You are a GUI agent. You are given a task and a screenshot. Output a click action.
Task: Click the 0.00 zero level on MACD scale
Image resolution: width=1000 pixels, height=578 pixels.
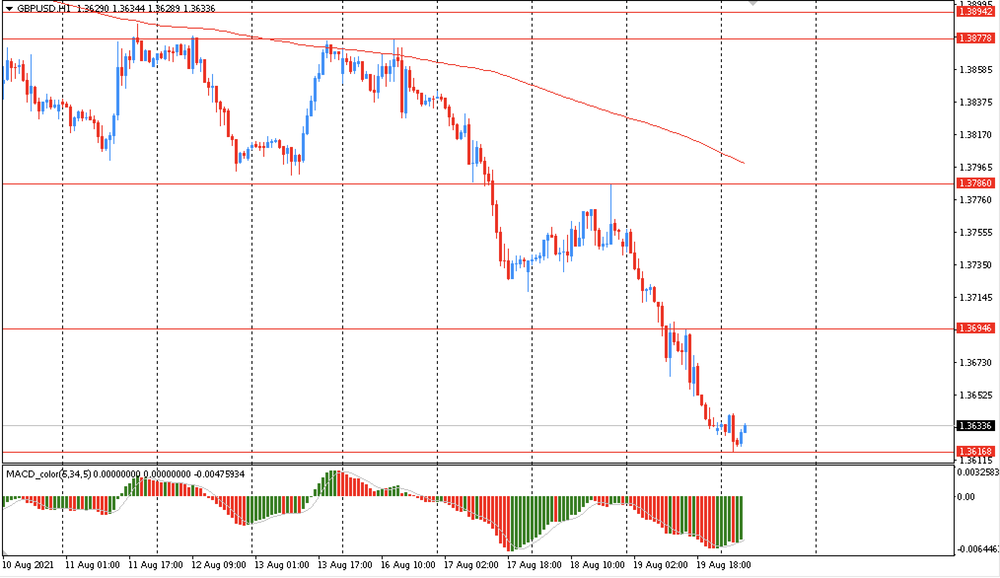tap(967, 496)
